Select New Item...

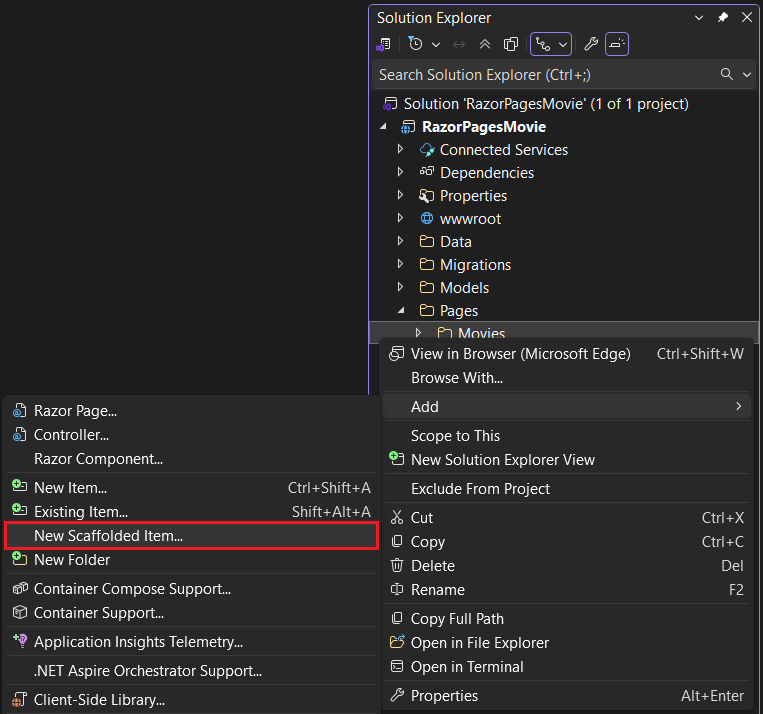pos(191,488)
